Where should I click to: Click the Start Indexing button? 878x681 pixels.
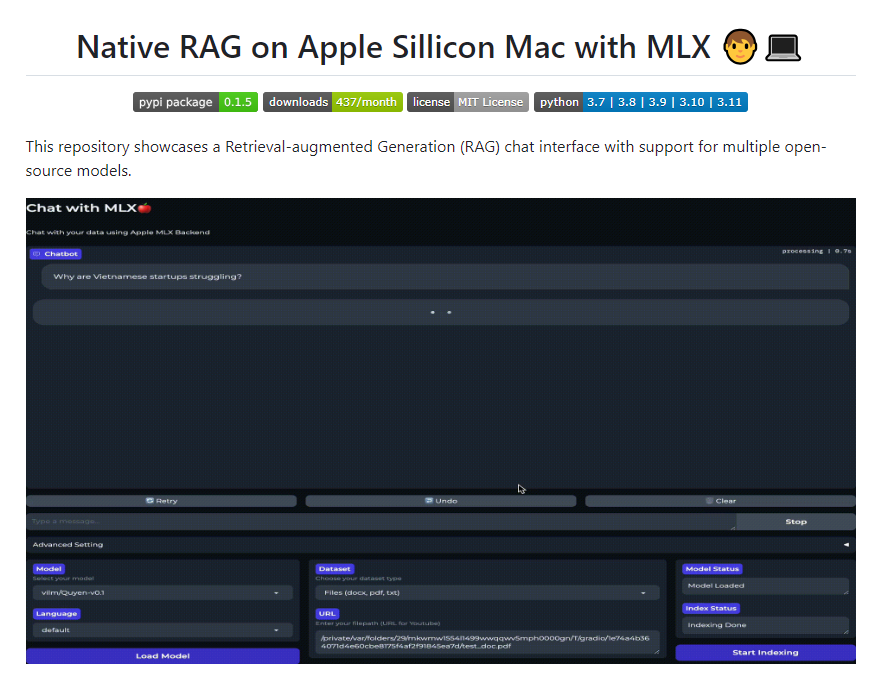click(x=765, y=652)
